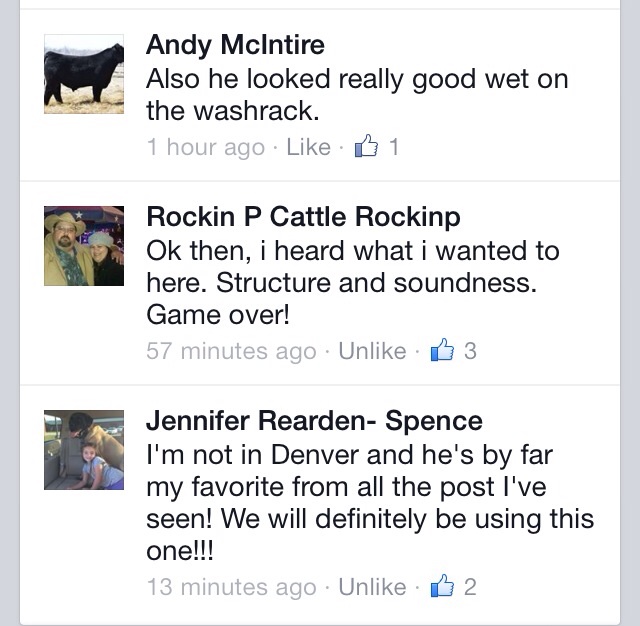
Task: Open the Andy McIntire profile name link
Action: [235, 45]
